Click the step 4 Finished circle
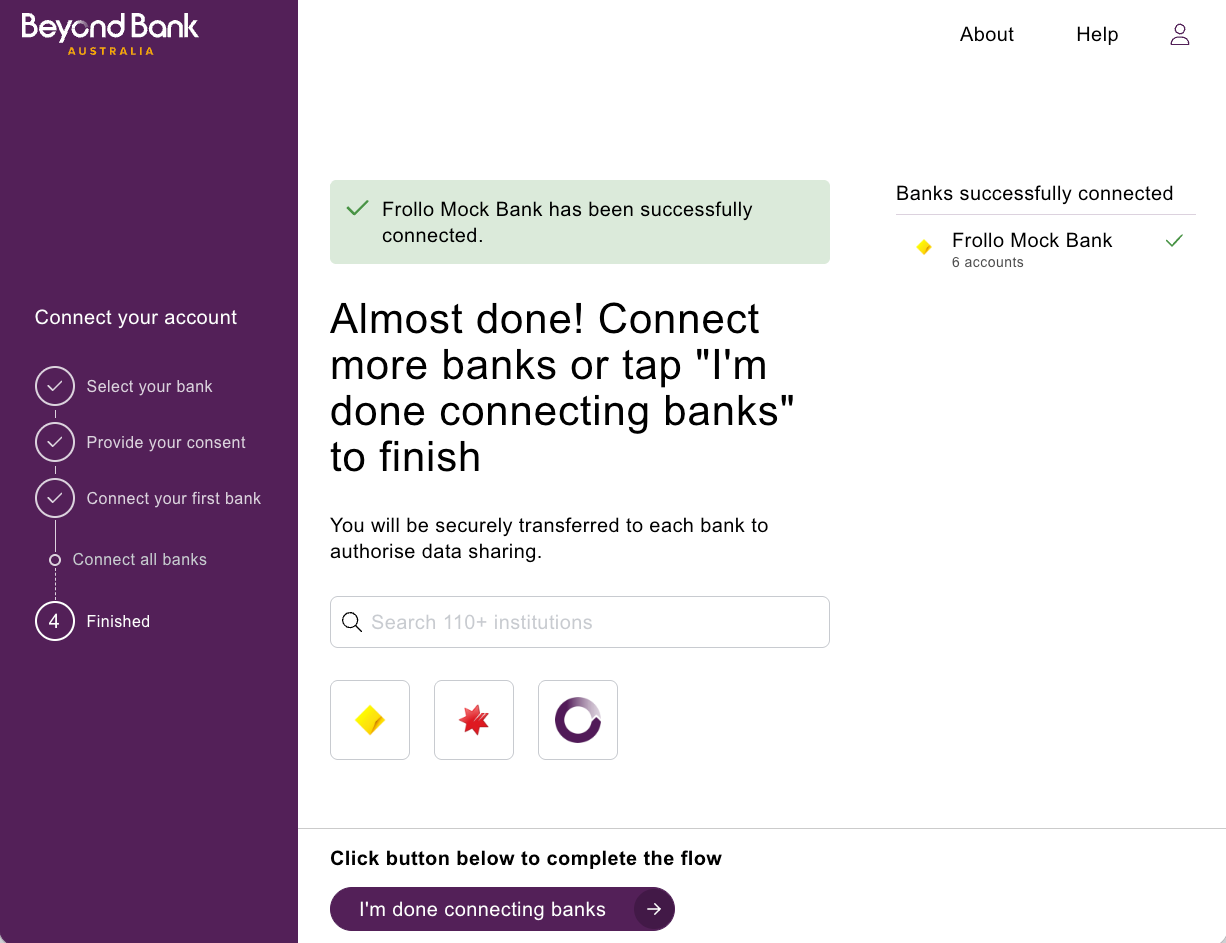The width and height of the screenshot is (1226, 943). tap(55, 621)
